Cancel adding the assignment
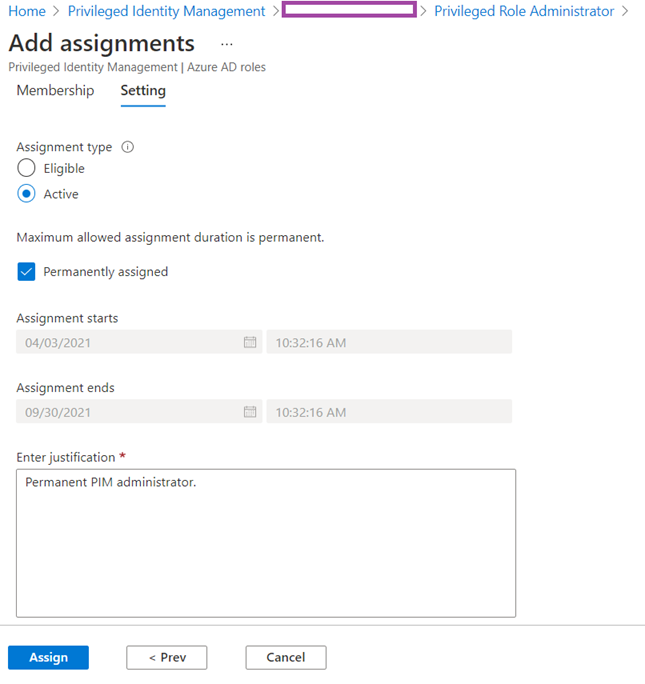This screenshot has height=684, width=645. tap(286, 657)
